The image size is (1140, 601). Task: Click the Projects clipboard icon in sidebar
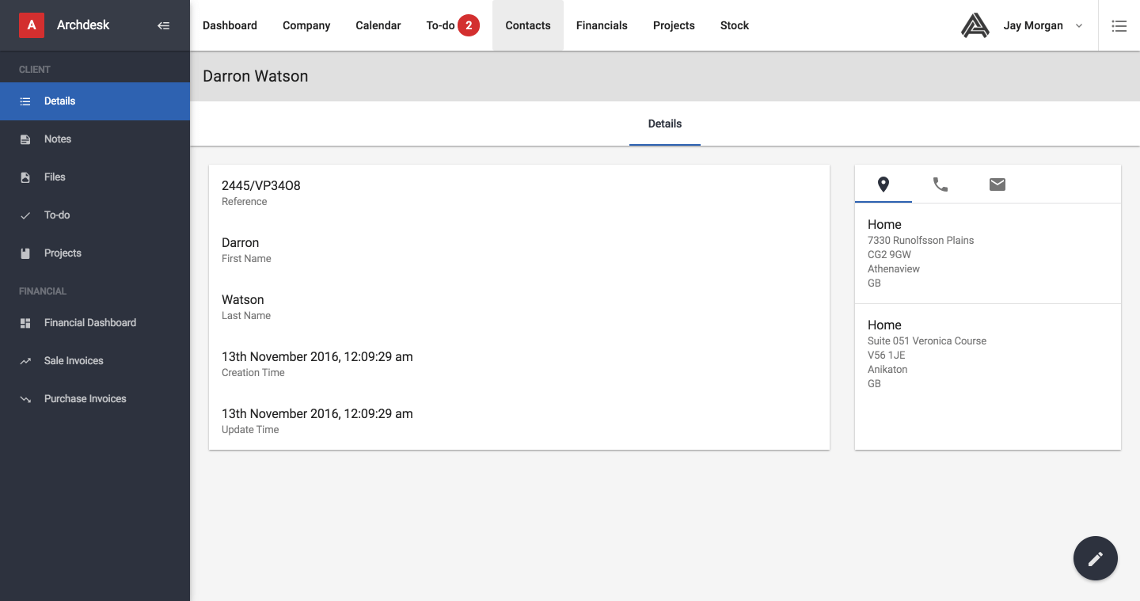[25, 253]
